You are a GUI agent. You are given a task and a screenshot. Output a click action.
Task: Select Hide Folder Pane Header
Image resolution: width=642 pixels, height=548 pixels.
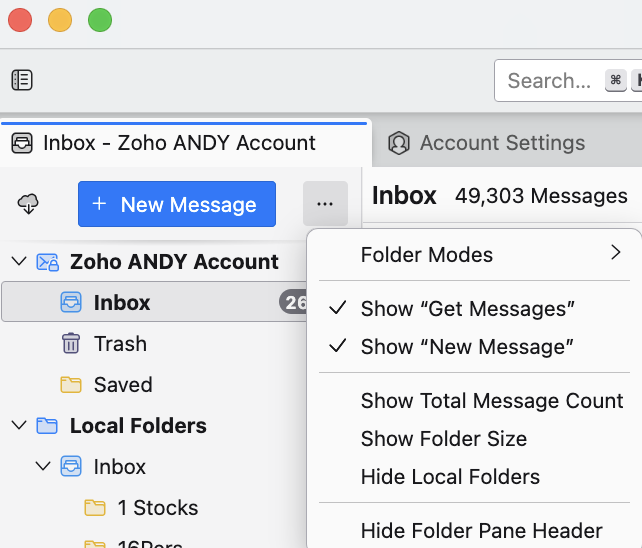[x=481, y=531]
